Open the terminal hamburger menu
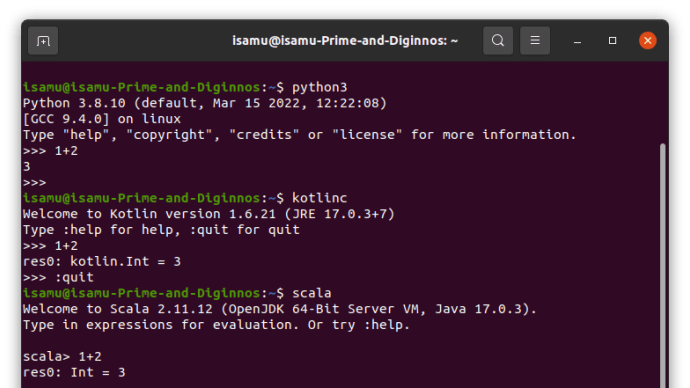 [x=535, y=41]
